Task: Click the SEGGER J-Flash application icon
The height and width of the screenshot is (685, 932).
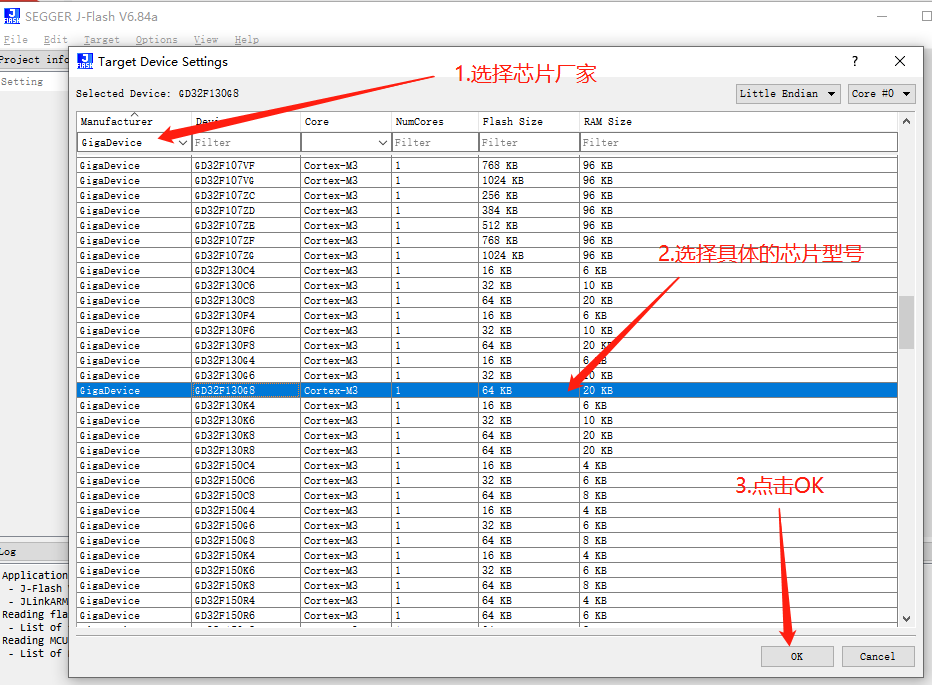Action: point(12,16)
